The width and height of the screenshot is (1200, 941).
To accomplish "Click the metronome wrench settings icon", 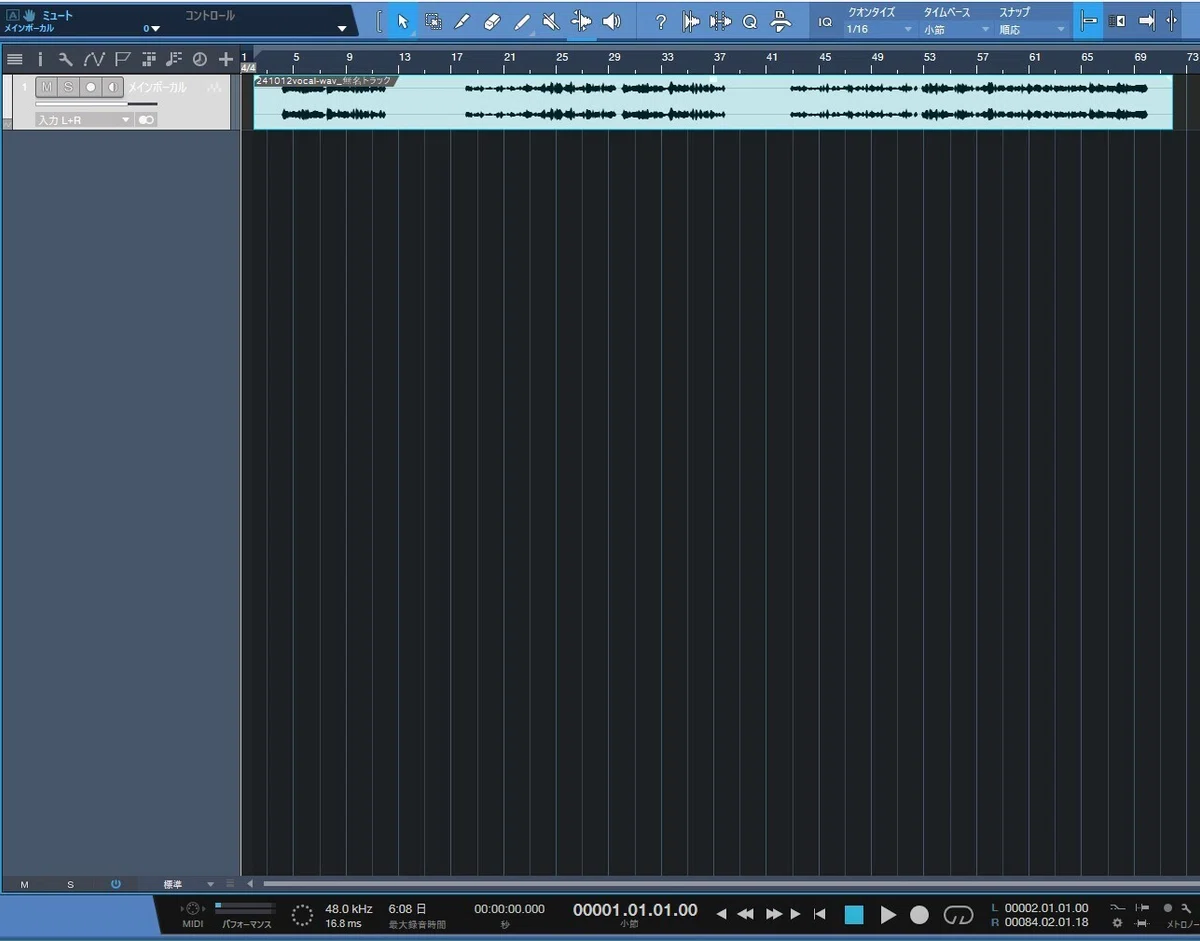I will point(1185,908).
